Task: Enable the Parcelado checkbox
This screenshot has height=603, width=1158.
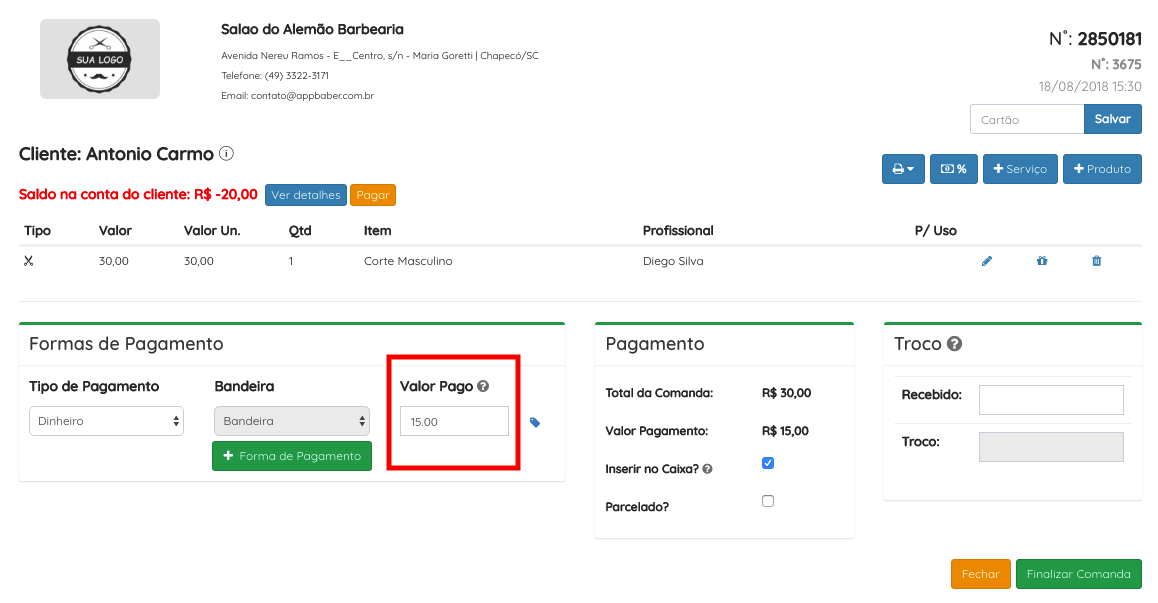Action: [768, 501]
